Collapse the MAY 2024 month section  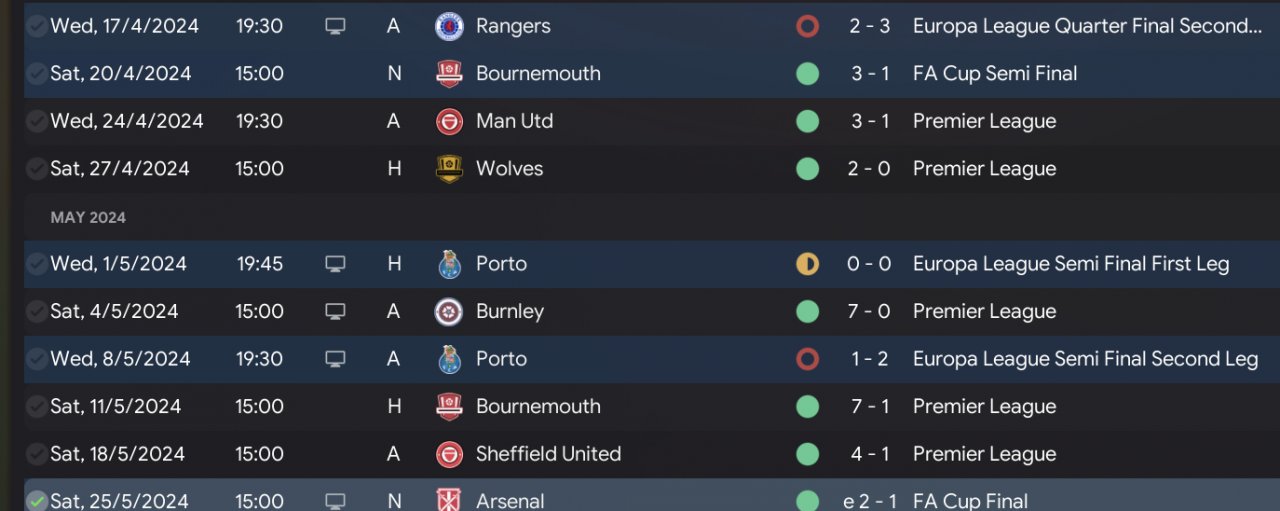click(x=88, y=217)
